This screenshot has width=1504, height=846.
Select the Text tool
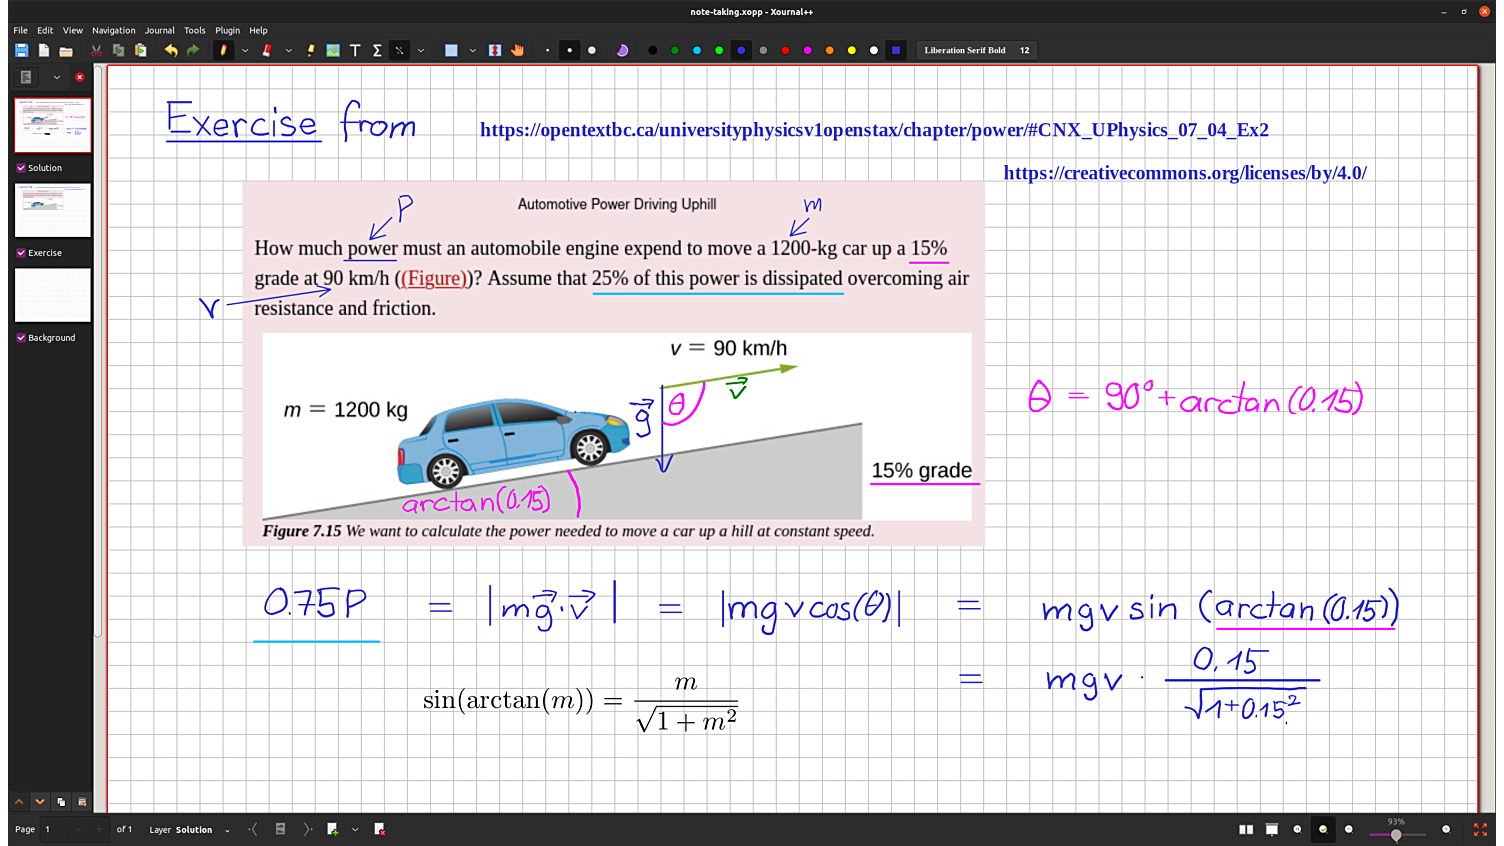click(x=355, y=50)
